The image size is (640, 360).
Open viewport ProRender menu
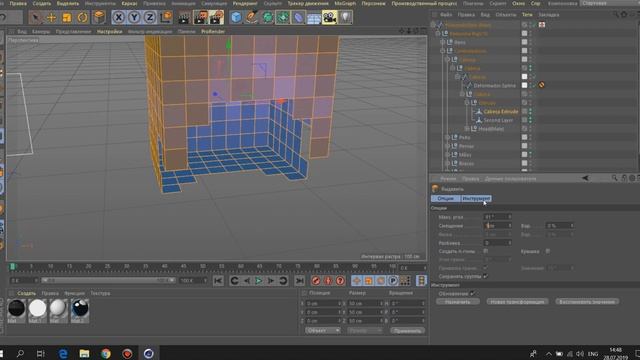(x=213, y=31)
